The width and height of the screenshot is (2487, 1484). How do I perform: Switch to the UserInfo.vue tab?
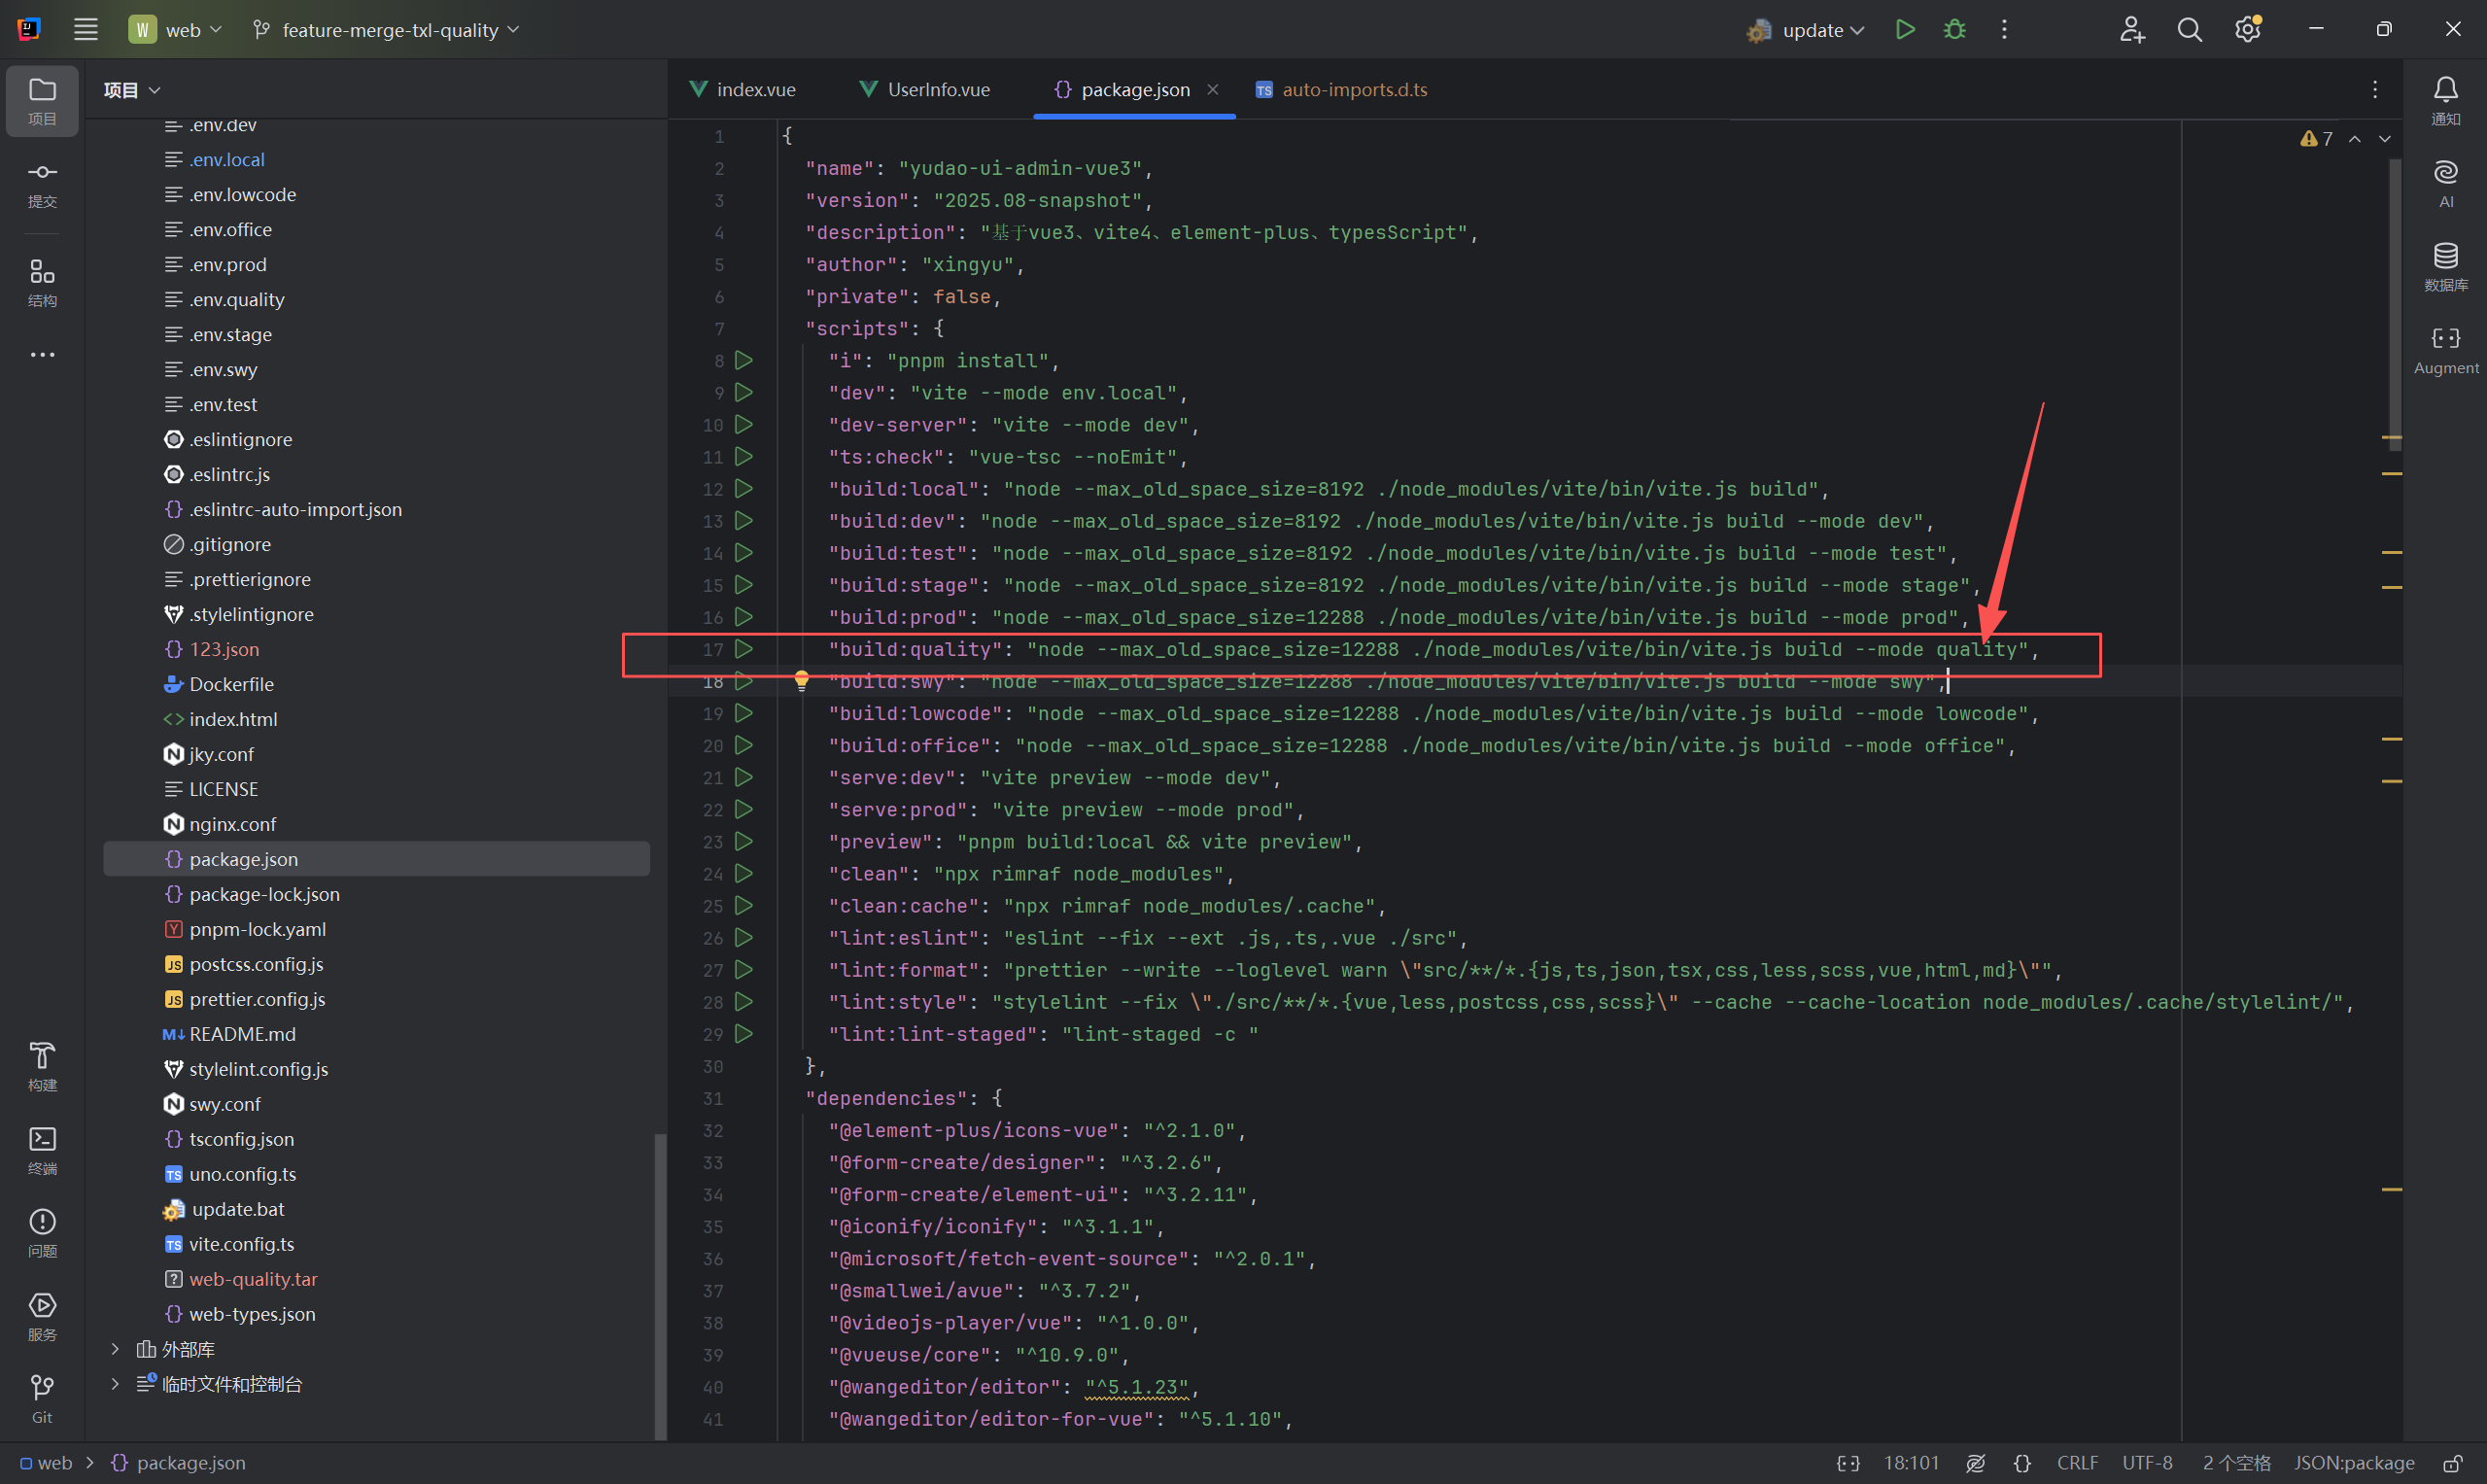937,89
